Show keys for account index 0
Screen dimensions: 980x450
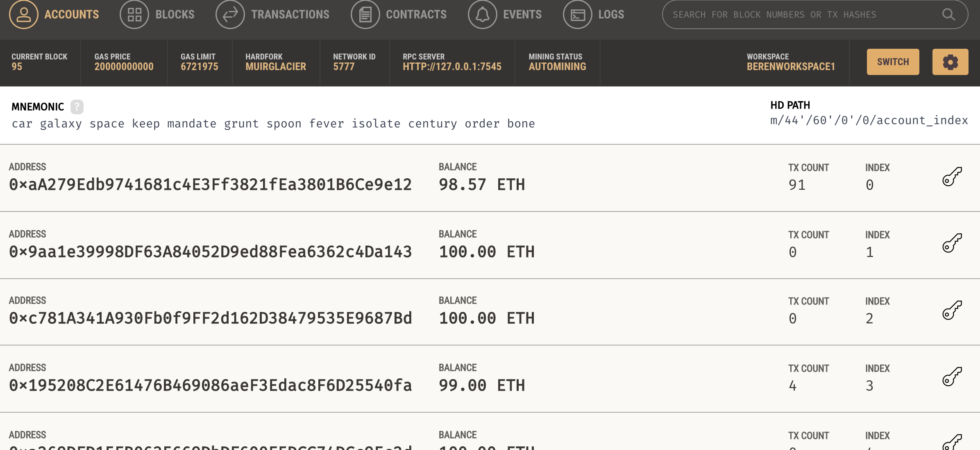tap(952, 178)
